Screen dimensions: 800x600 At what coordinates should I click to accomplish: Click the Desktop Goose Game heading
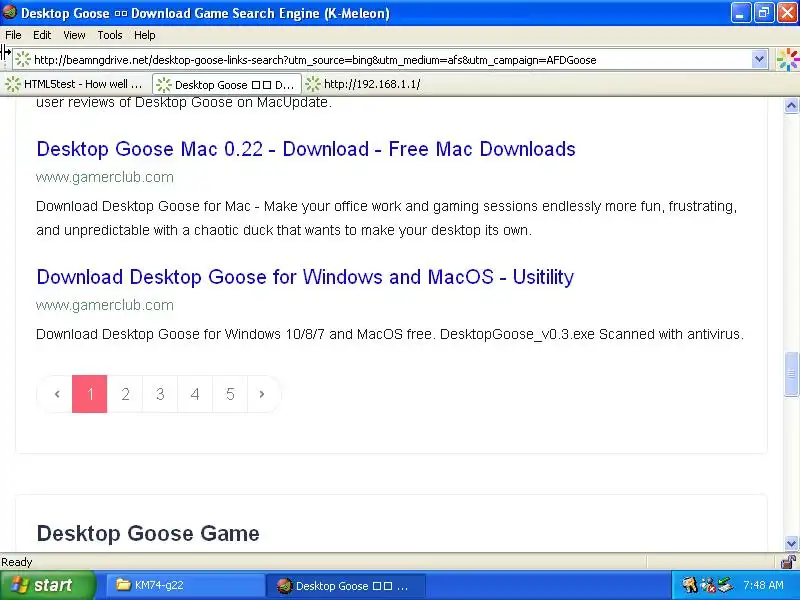(x=148, y=534)
